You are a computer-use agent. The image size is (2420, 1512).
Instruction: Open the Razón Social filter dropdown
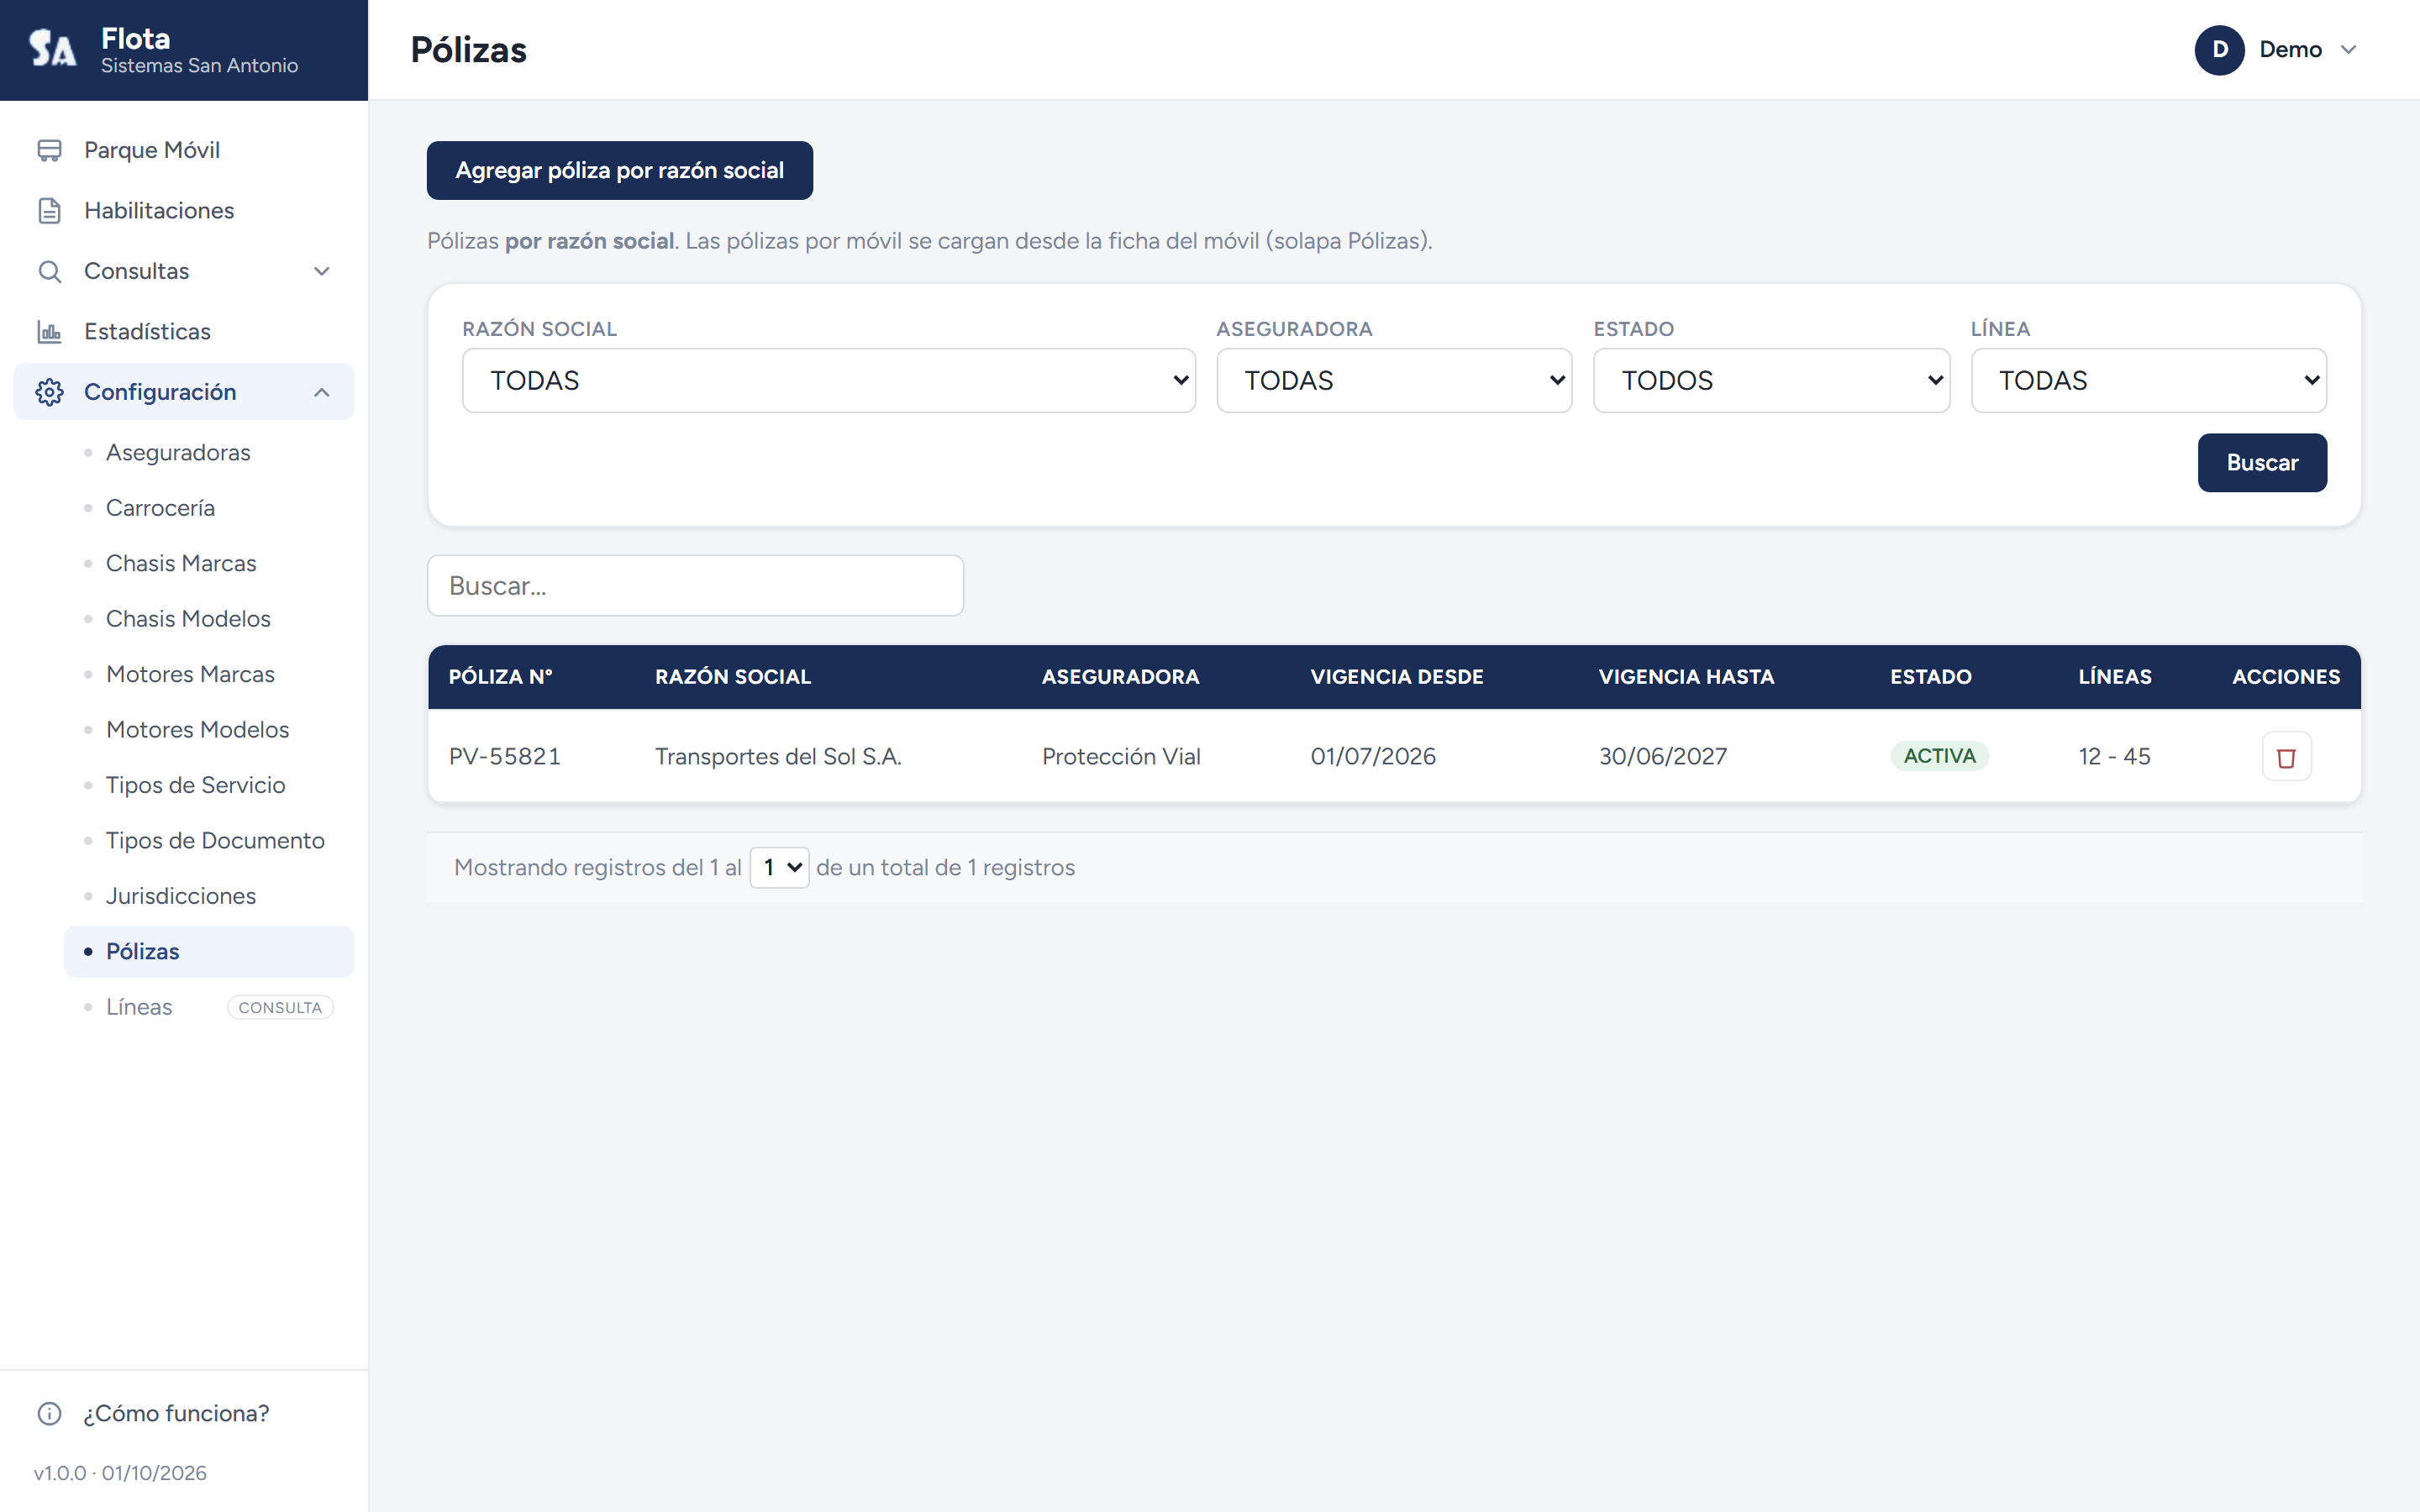click(x=829, y=380)
